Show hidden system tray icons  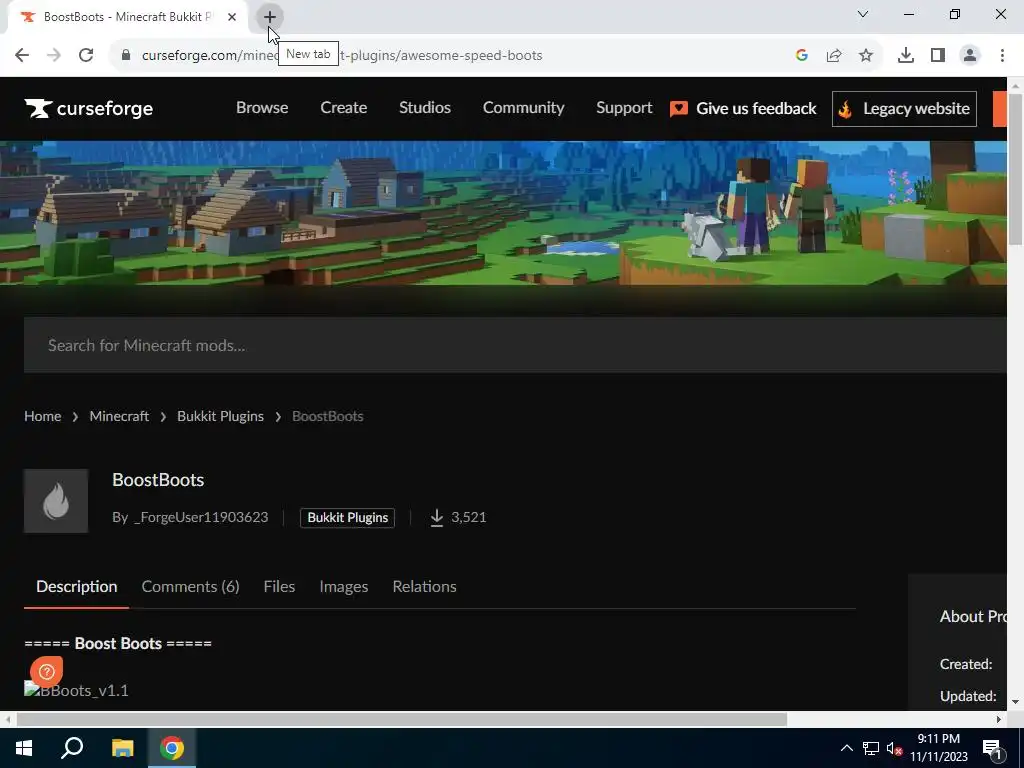[x=846, y=748]
